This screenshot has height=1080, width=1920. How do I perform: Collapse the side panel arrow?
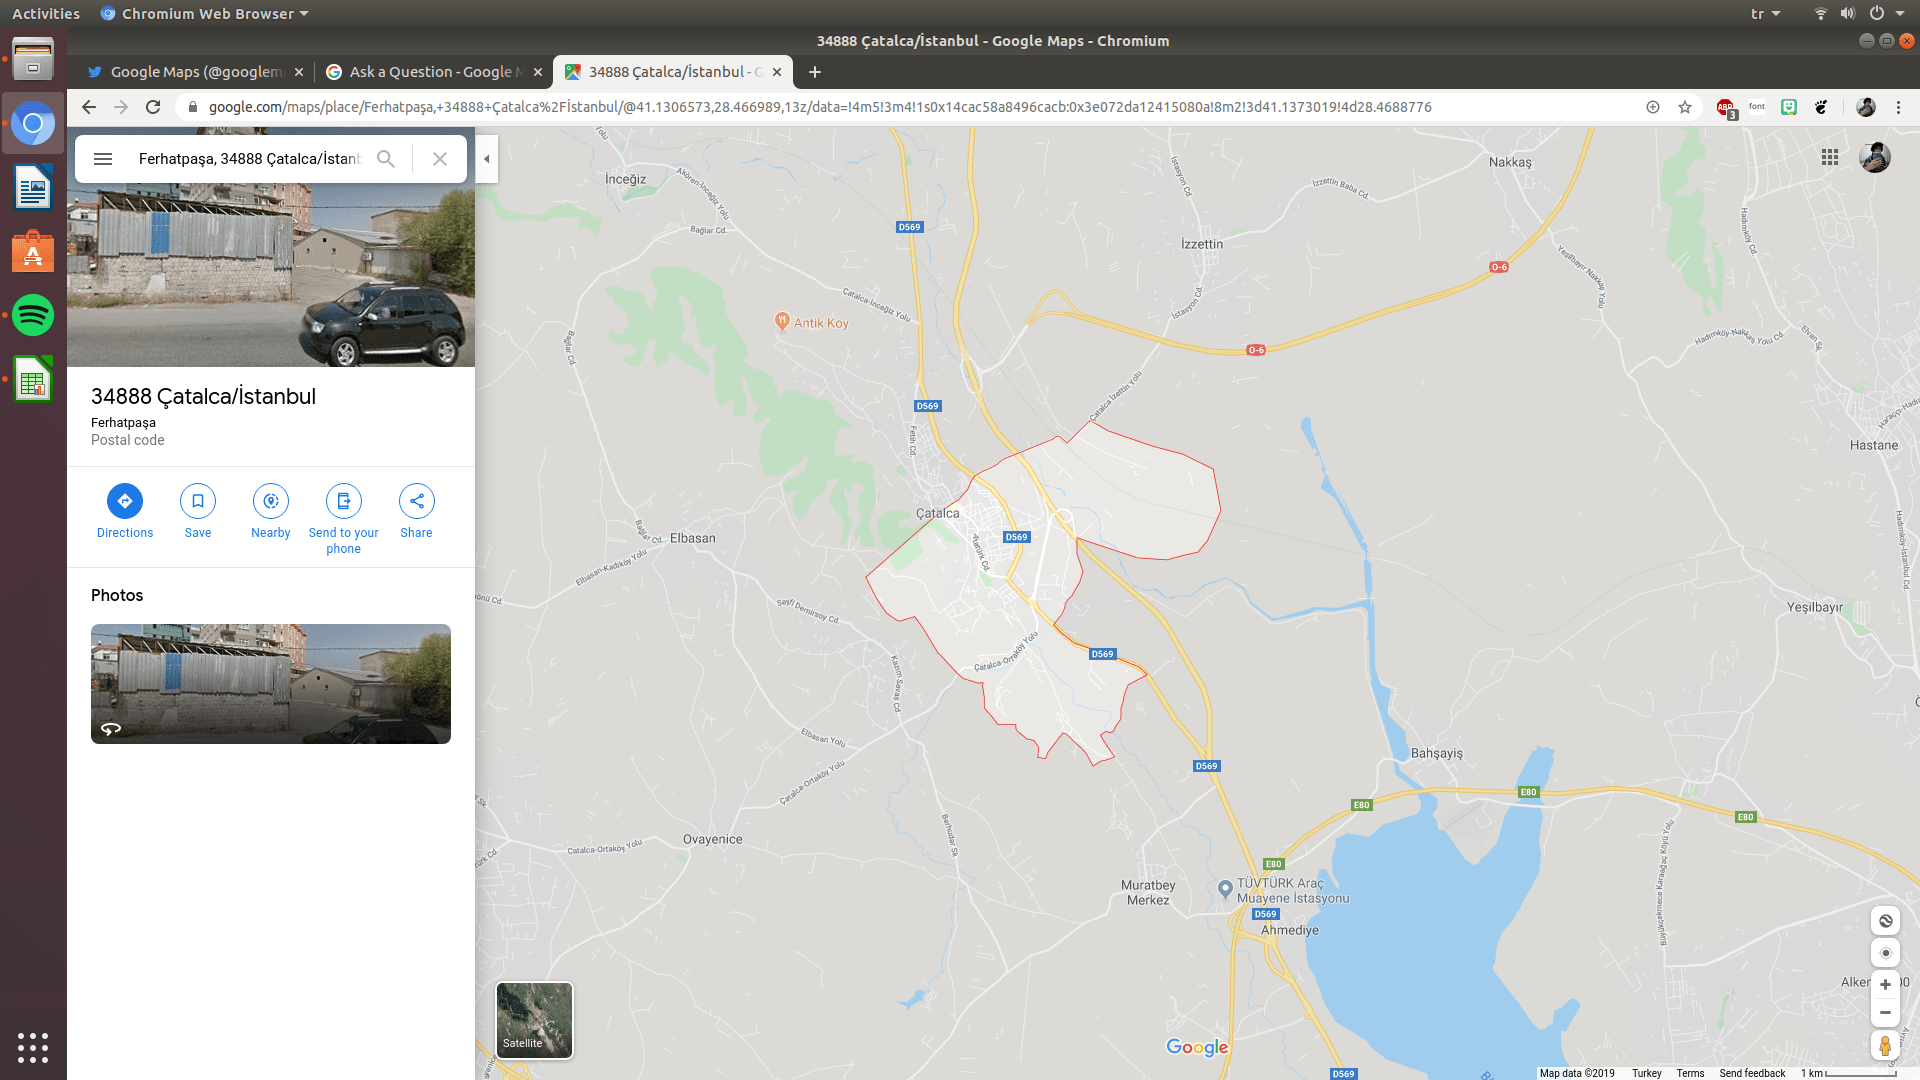[487, 159]
